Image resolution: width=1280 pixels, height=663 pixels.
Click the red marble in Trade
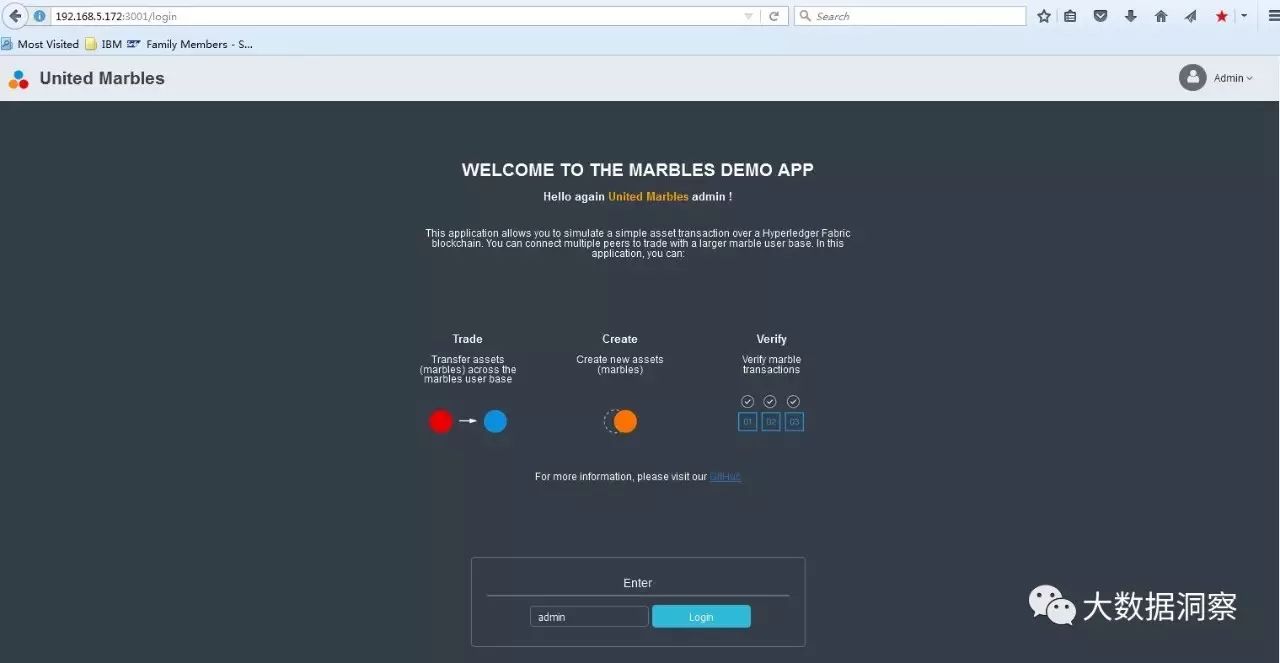coord(441,422)
